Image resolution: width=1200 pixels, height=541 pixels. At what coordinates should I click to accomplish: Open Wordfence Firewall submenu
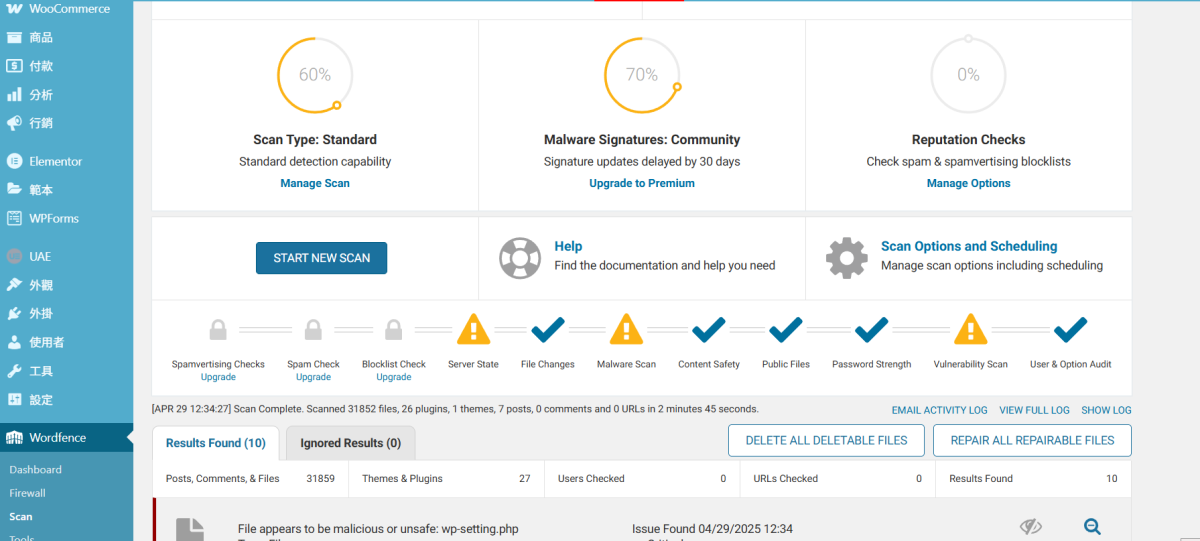coord(28,493)
